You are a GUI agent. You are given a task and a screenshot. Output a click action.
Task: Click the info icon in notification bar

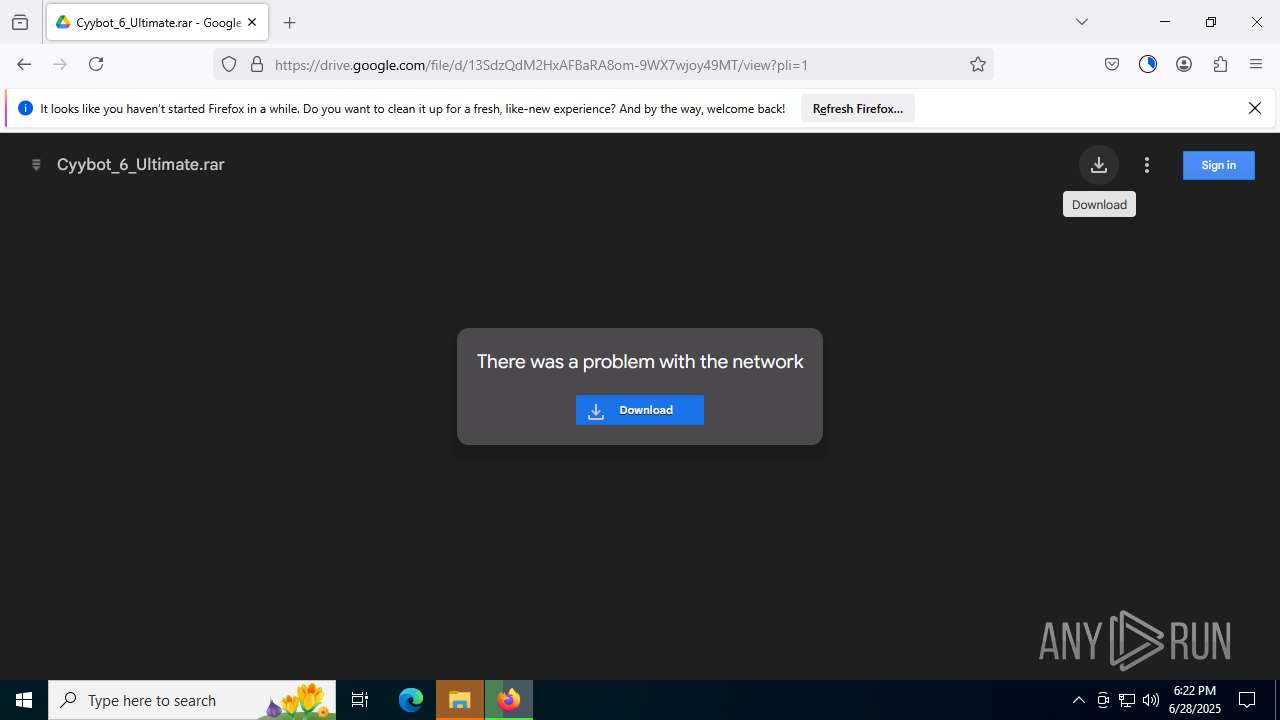click(x=26, y=108)
